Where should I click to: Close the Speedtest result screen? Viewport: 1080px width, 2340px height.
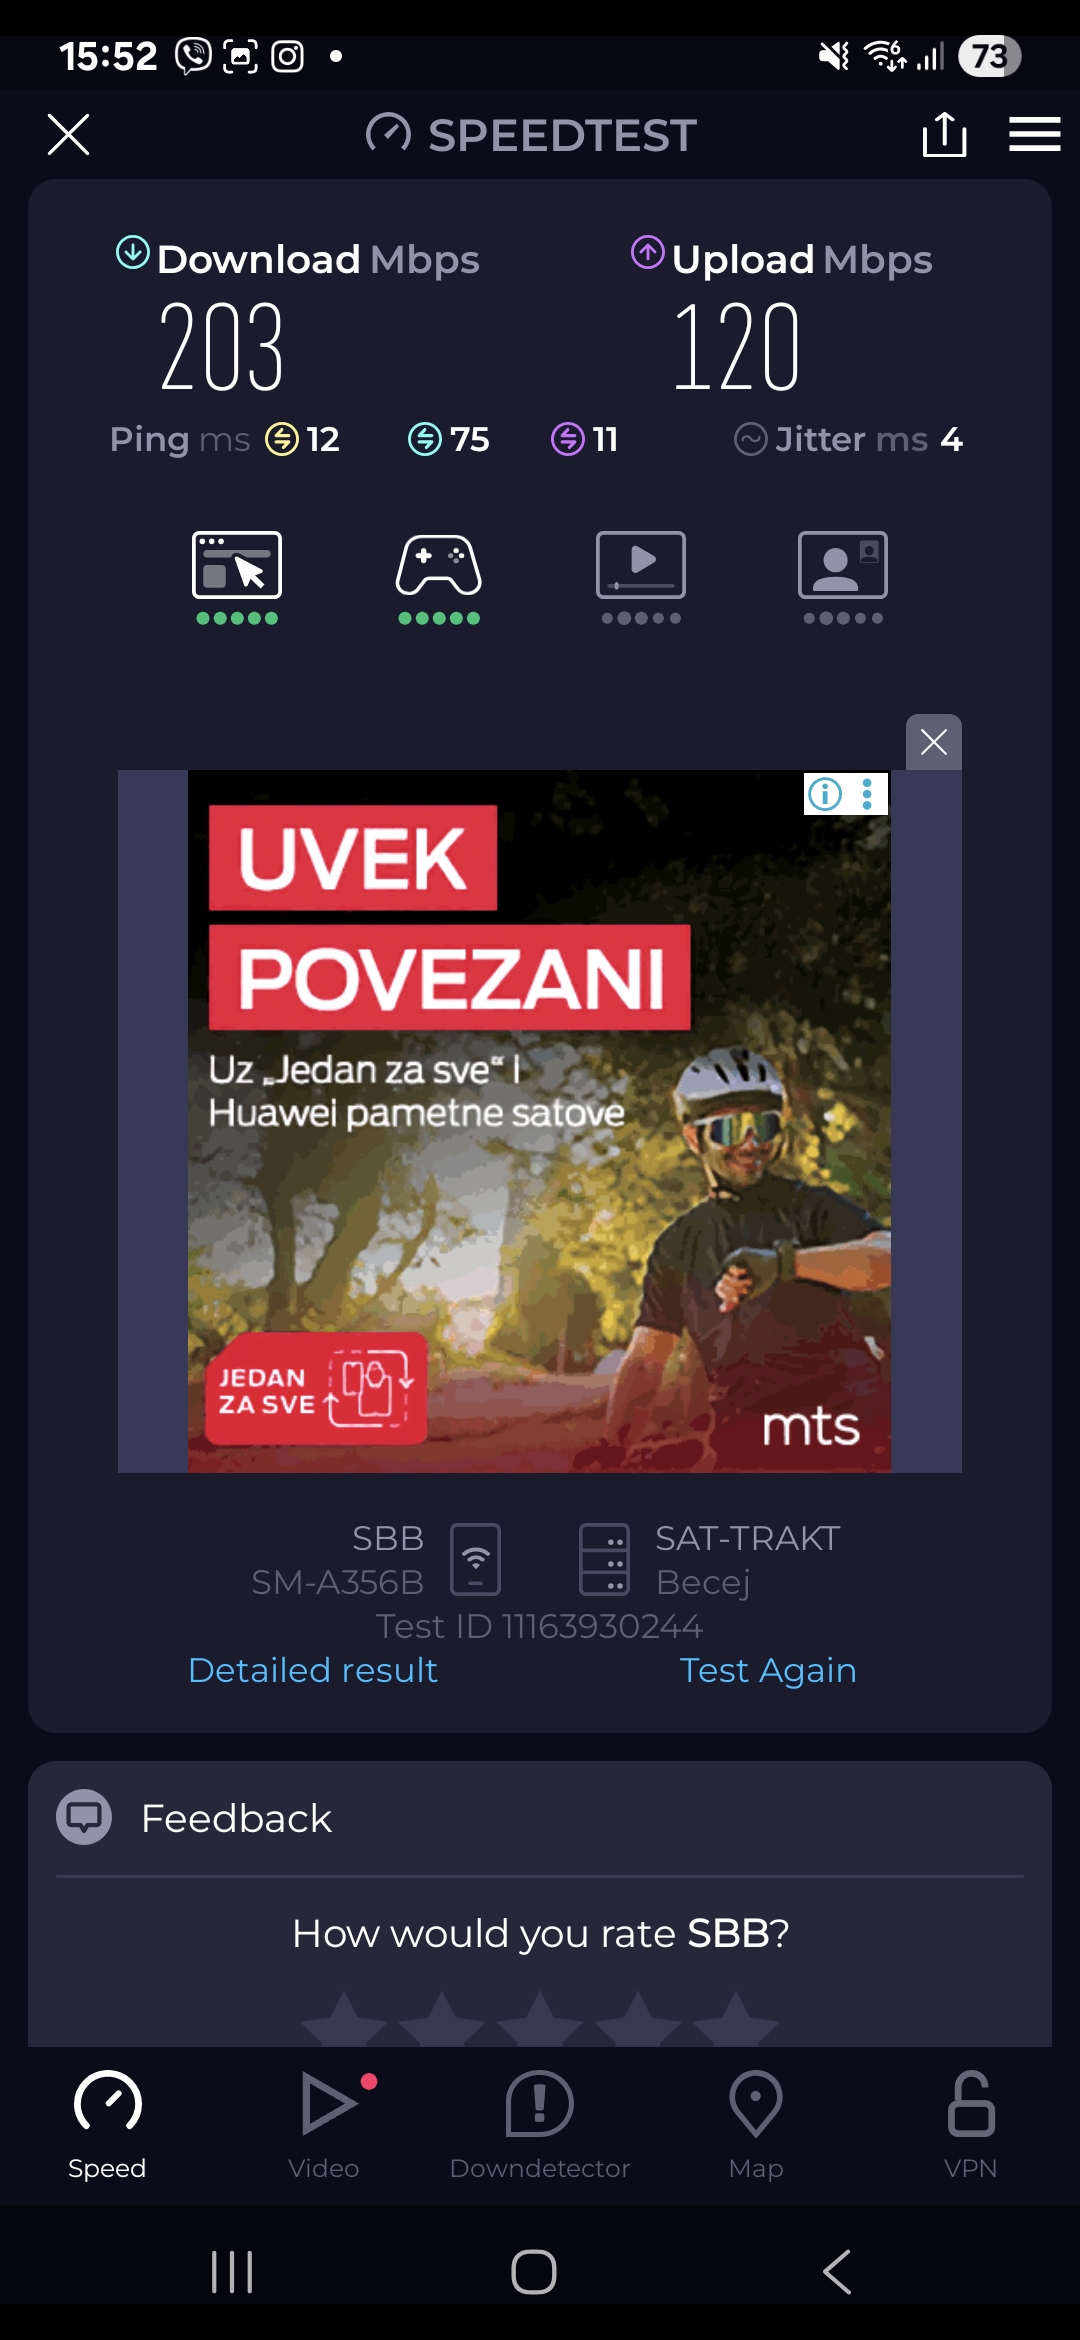(x=68, y=134)
